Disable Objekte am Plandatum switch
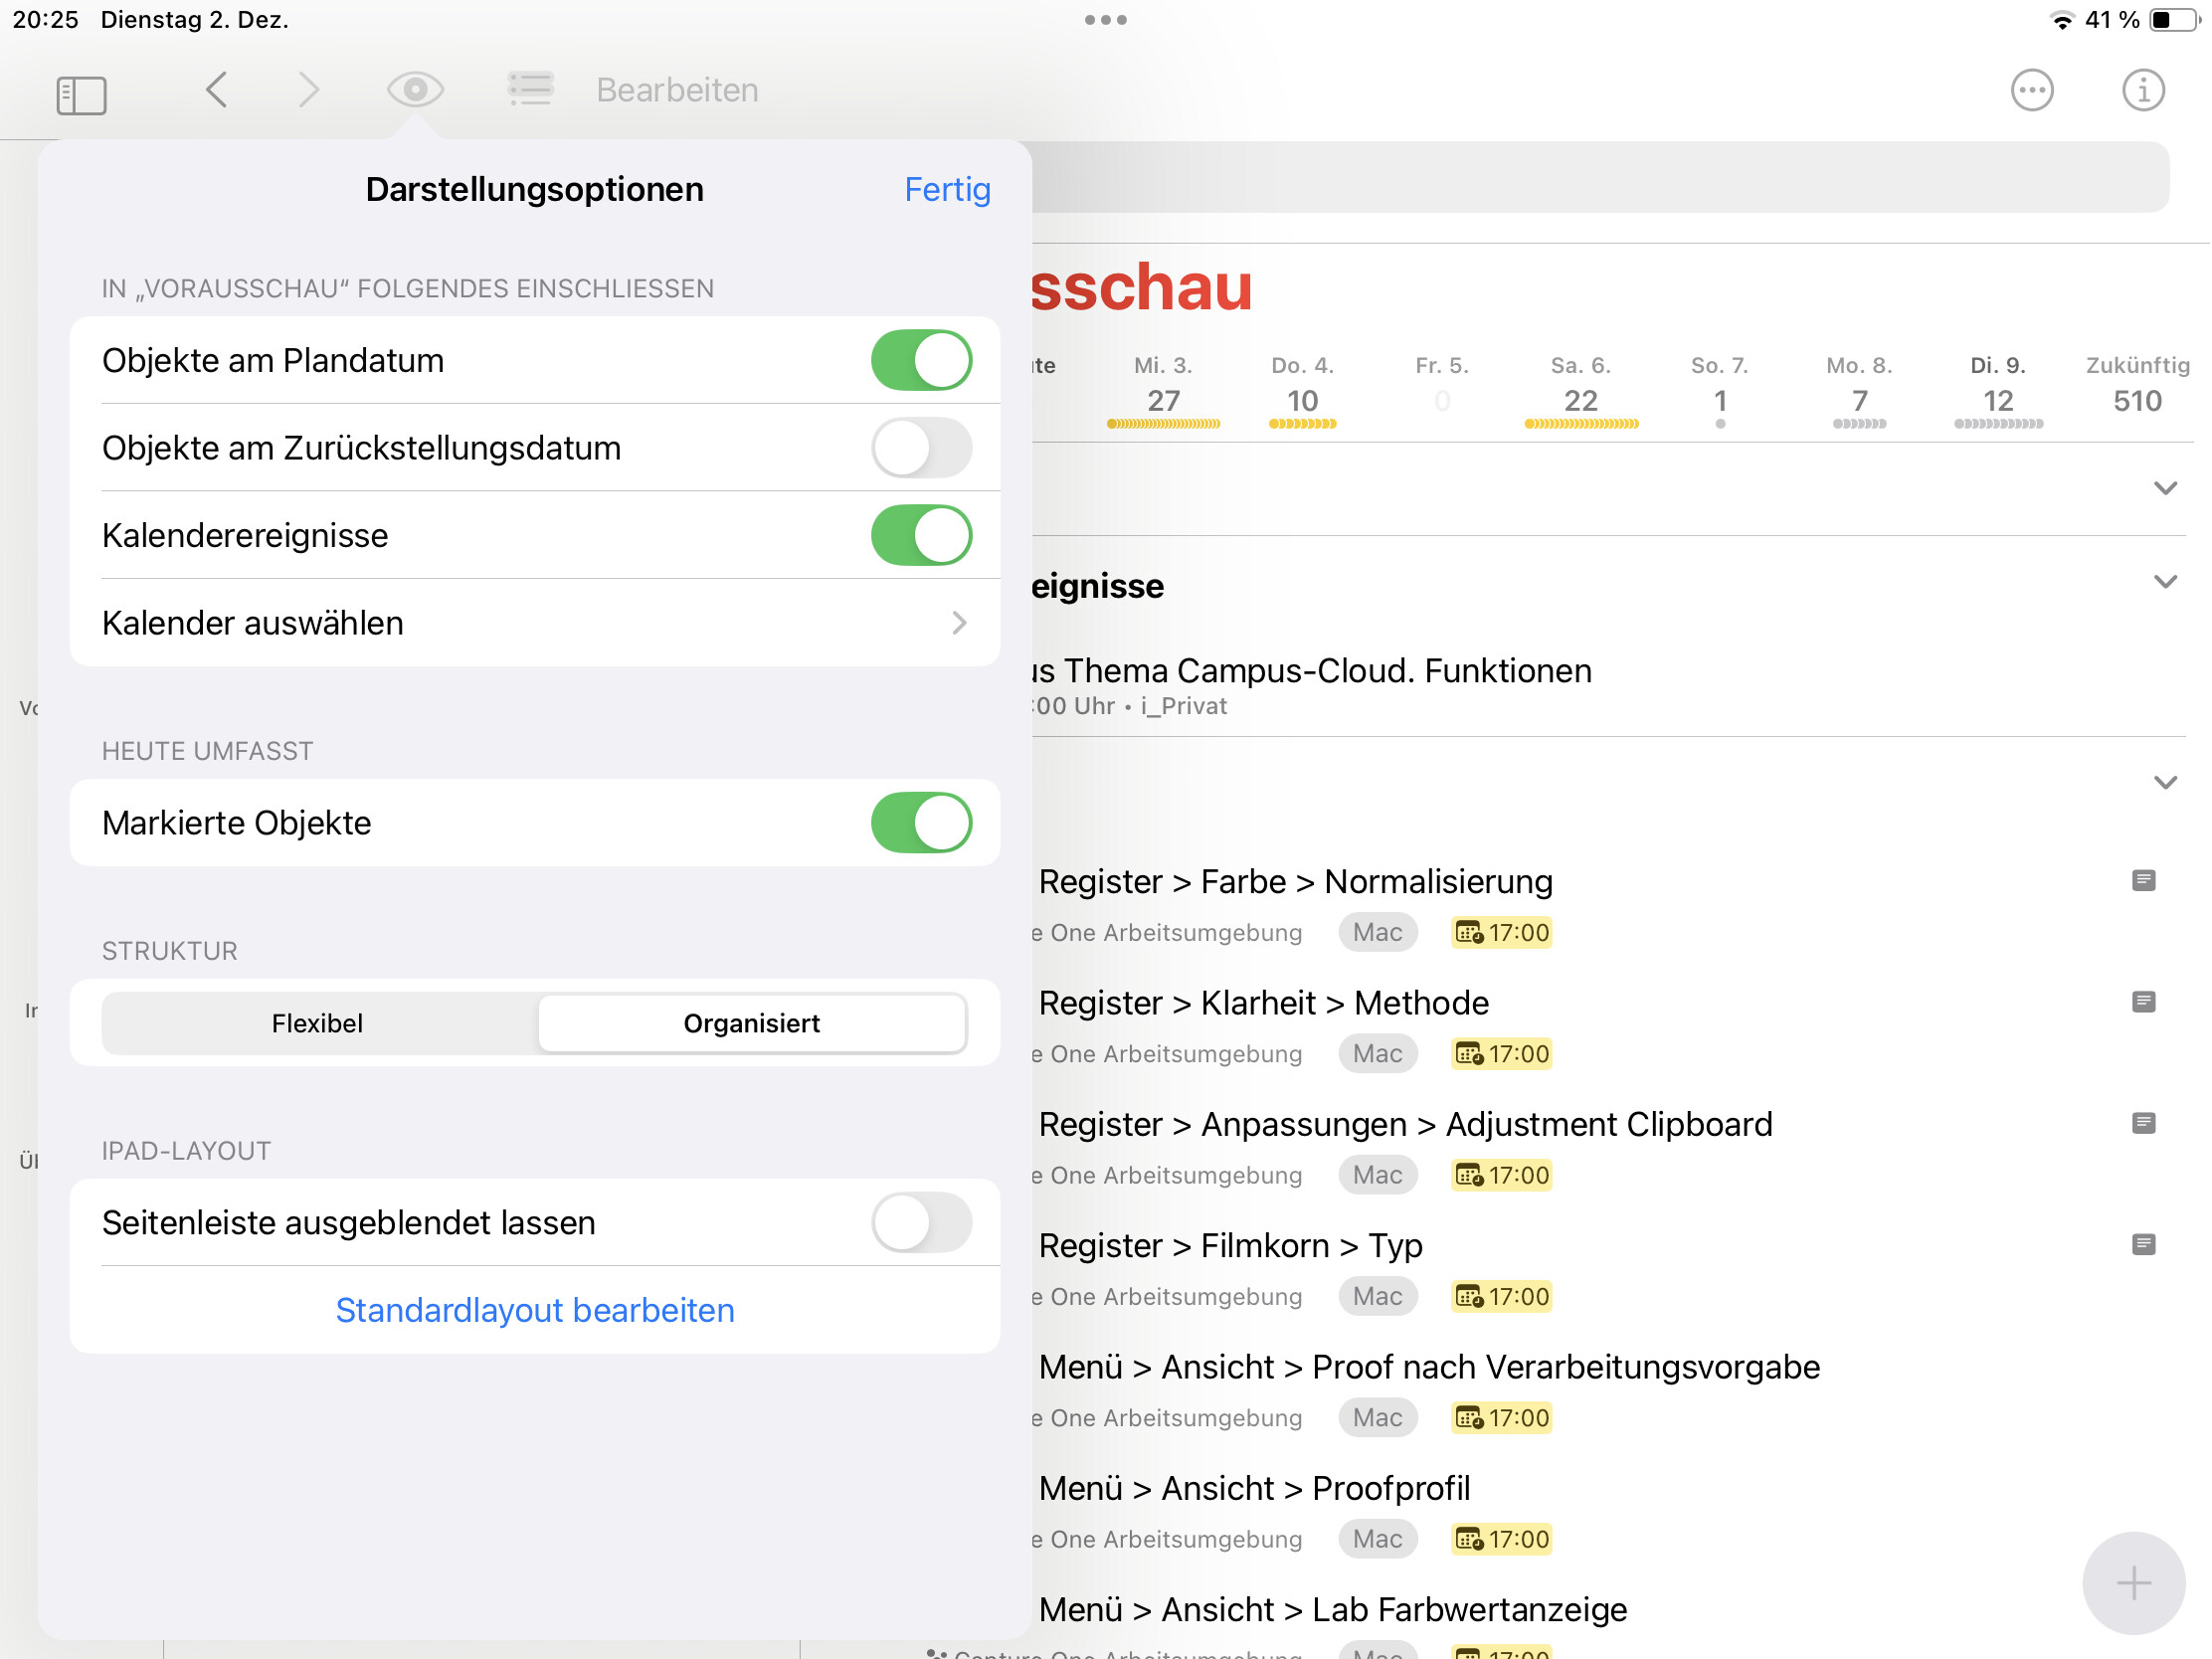The image size is (2212, 1659). click(920, 360)
